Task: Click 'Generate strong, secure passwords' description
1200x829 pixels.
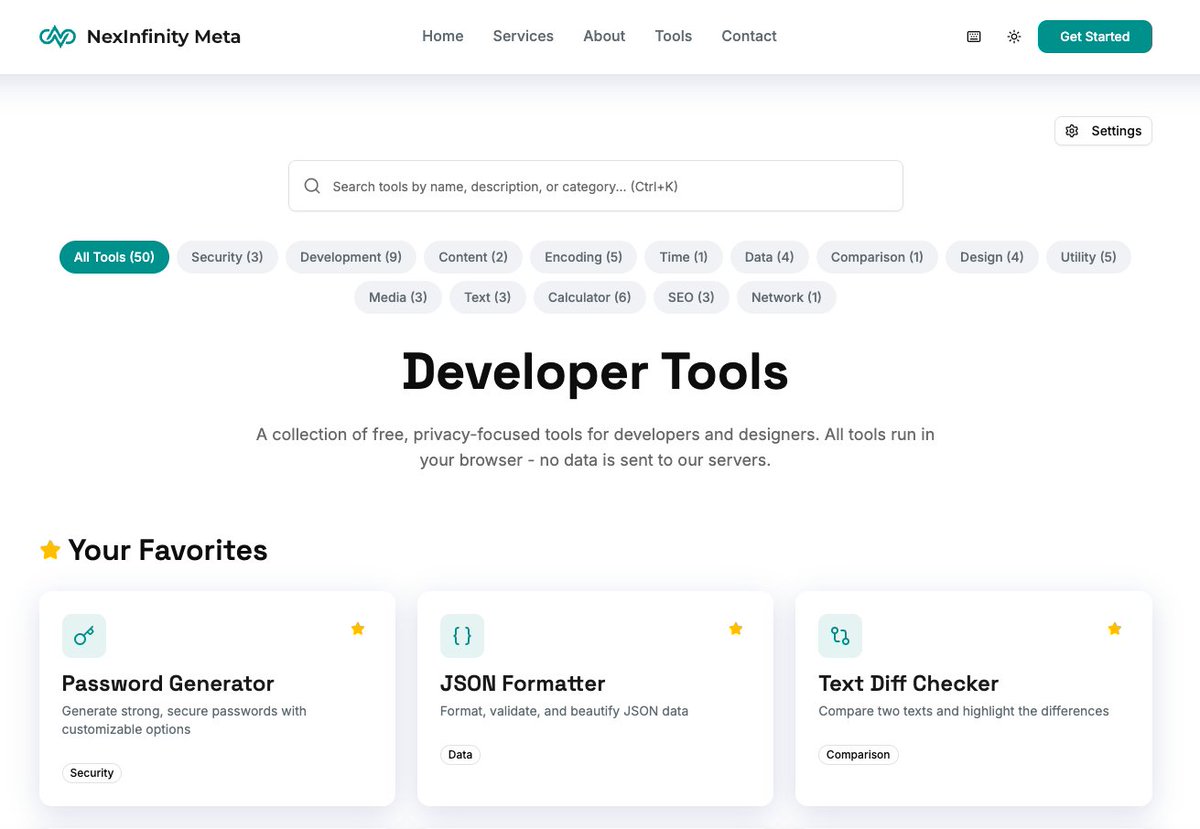Action: pos(184,720)
